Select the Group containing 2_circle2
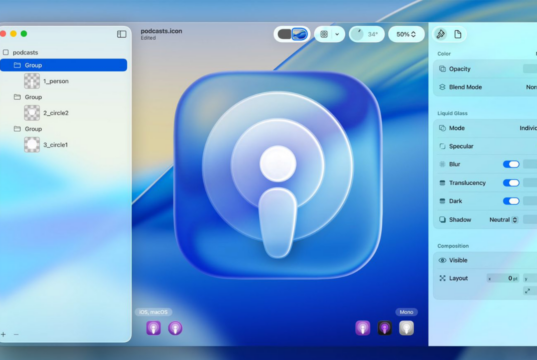Screen dimensions: 537x360 pos(33,97)
